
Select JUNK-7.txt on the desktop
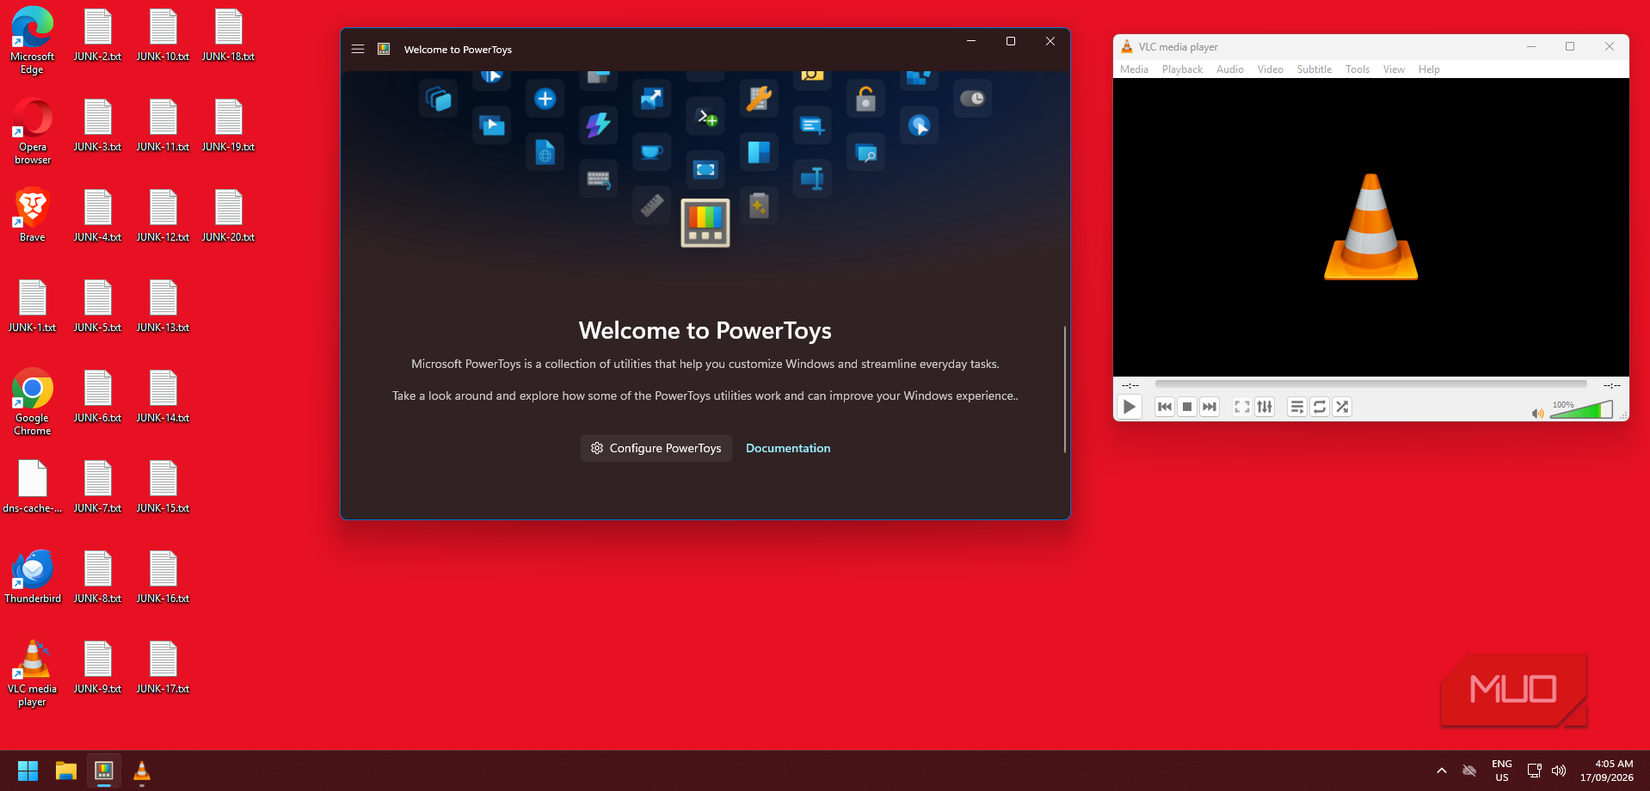pos(97,487)
